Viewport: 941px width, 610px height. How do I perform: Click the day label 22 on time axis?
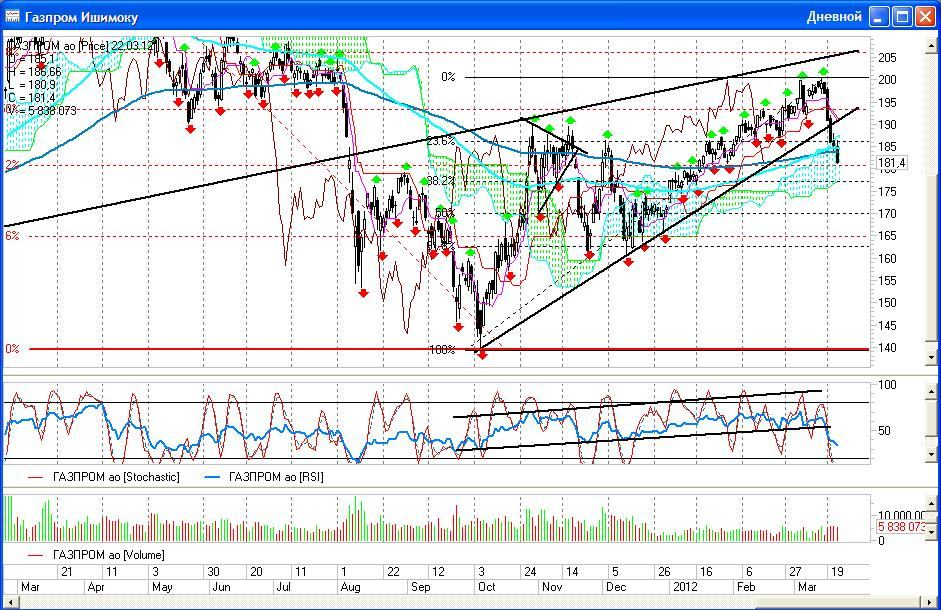393,572
